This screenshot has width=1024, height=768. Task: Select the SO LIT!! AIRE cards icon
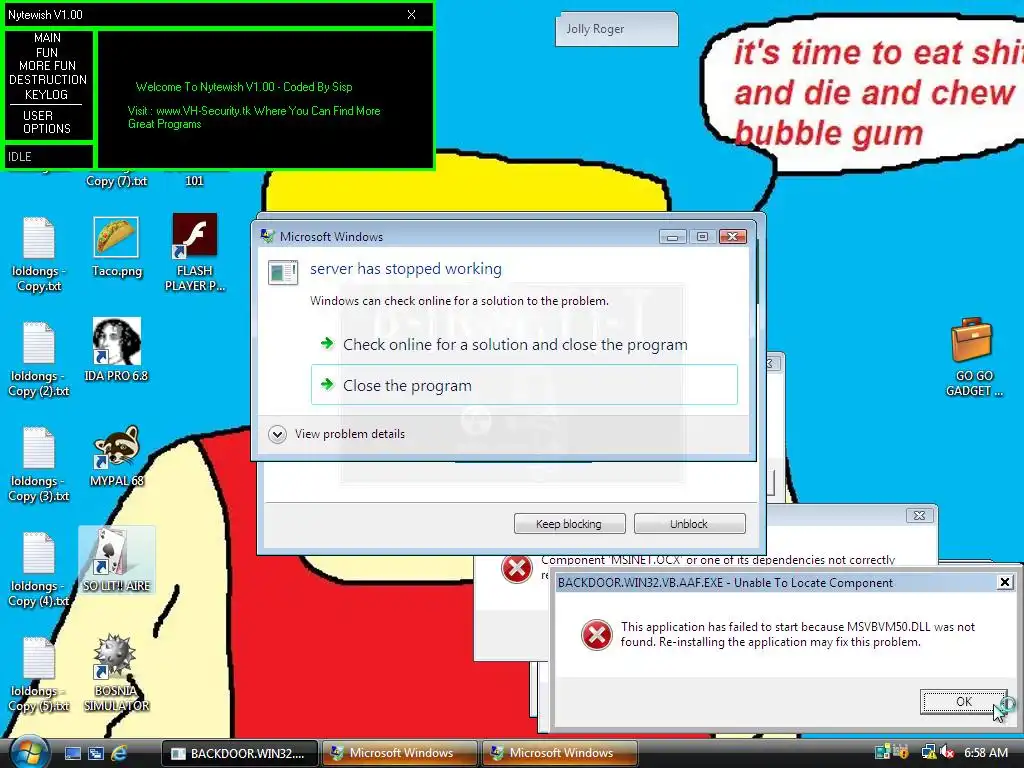116,552
